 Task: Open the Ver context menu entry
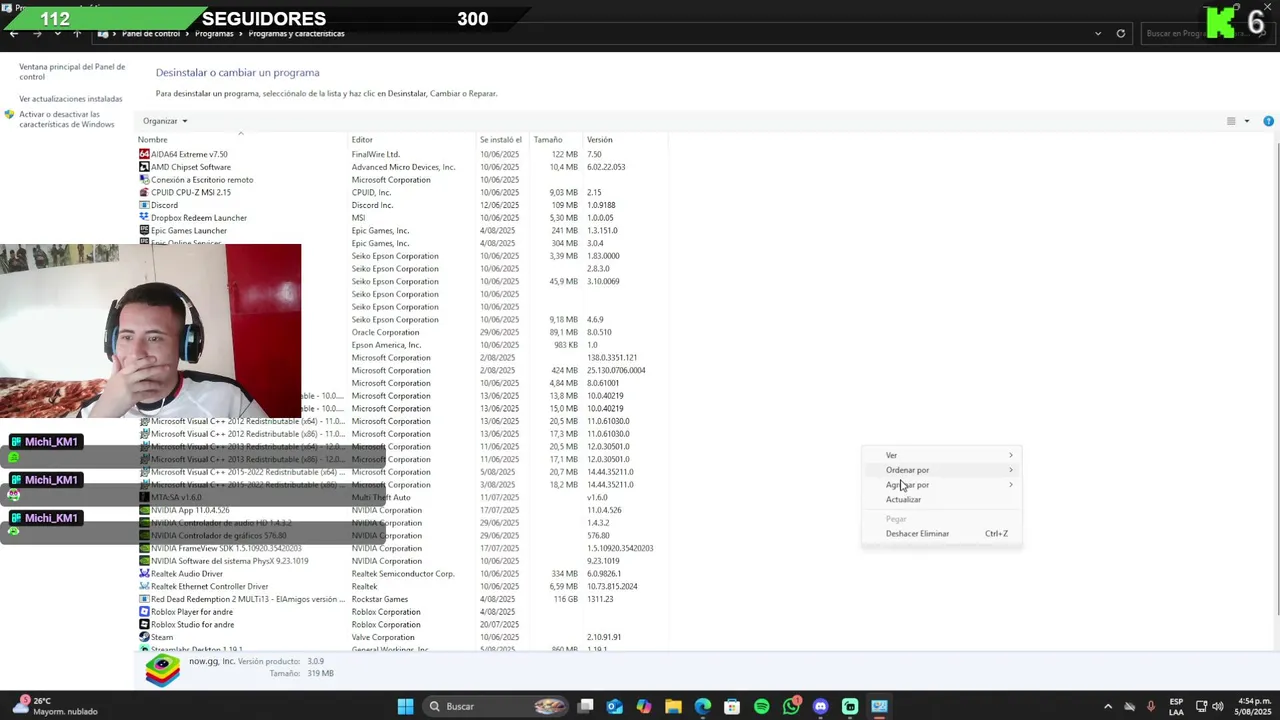point(944,455)
